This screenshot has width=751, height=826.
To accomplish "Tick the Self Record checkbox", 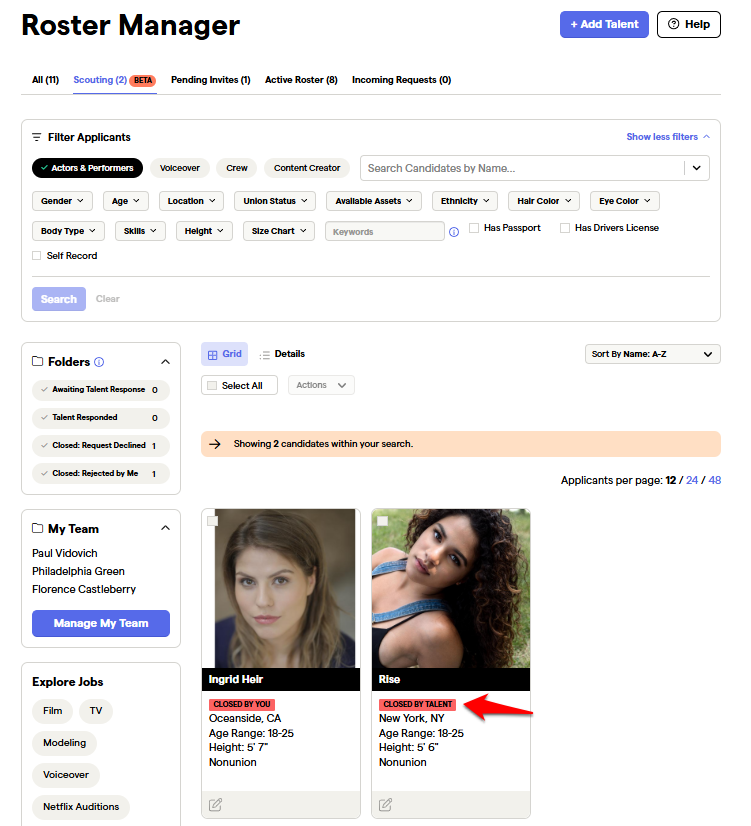I will point(36,255).
